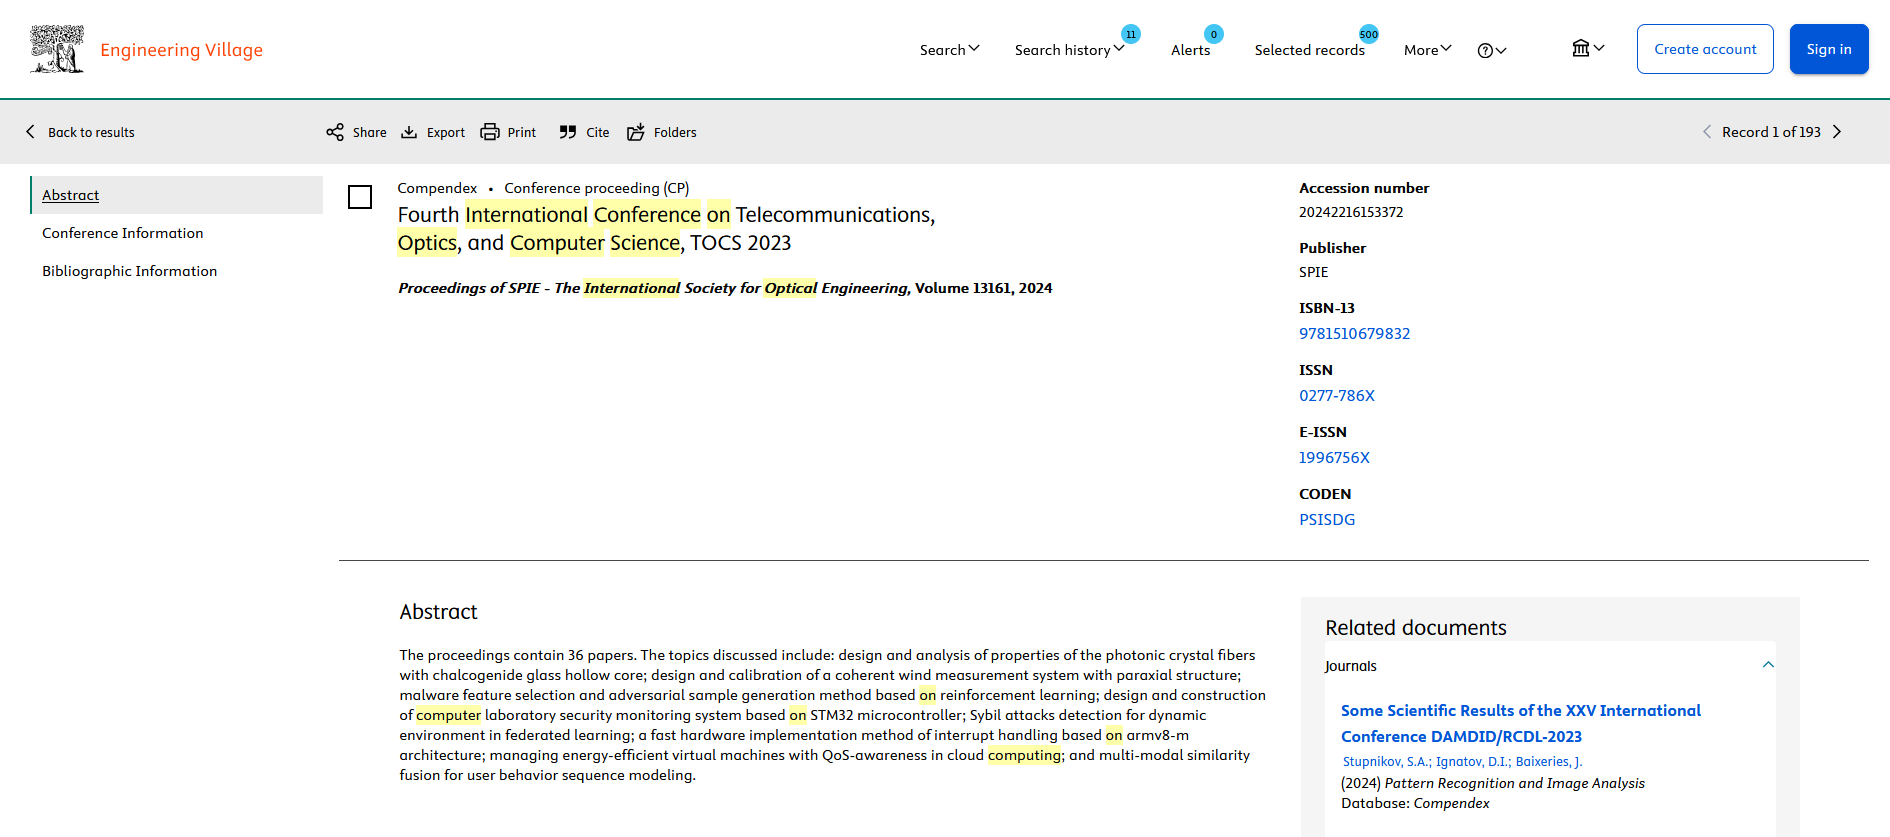Click the Engineering Village tree logo
The height and width of the screenshot is (837, 1890).
(57, 49)
